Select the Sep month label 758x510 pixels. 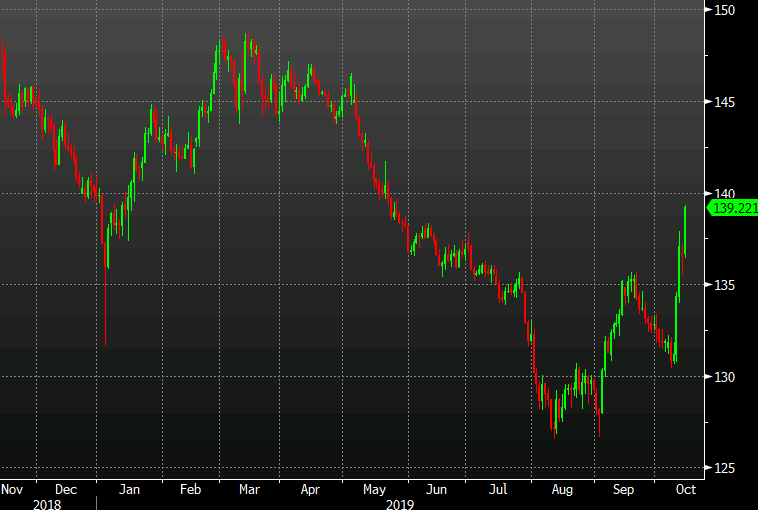623,490
